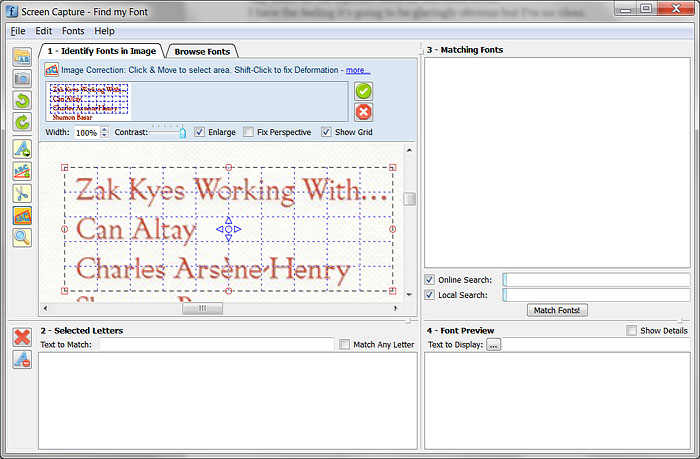Click left-middle circle handle of selection
Viewport: 700px width, 459px height.
pos(64,229)
